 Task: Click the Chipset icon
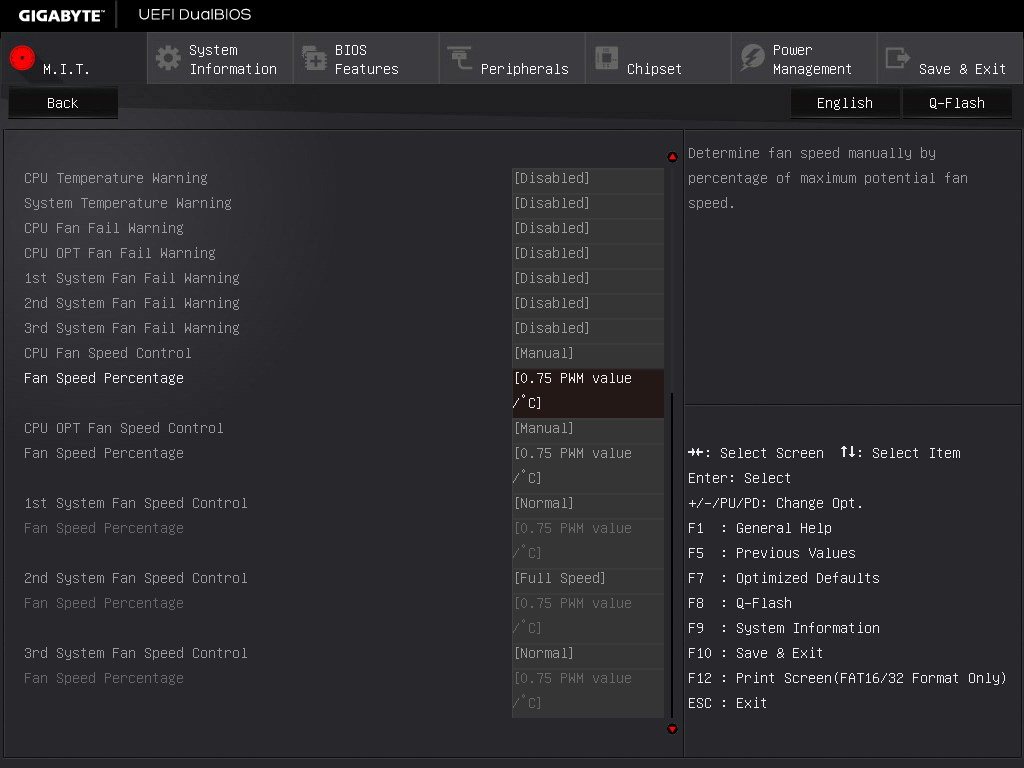coord(606,58)
